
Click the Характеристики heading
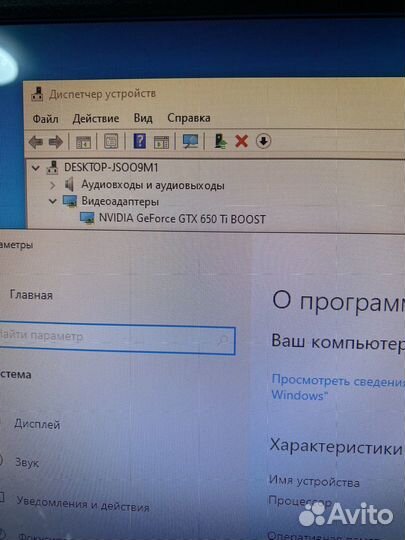[336, 447]
